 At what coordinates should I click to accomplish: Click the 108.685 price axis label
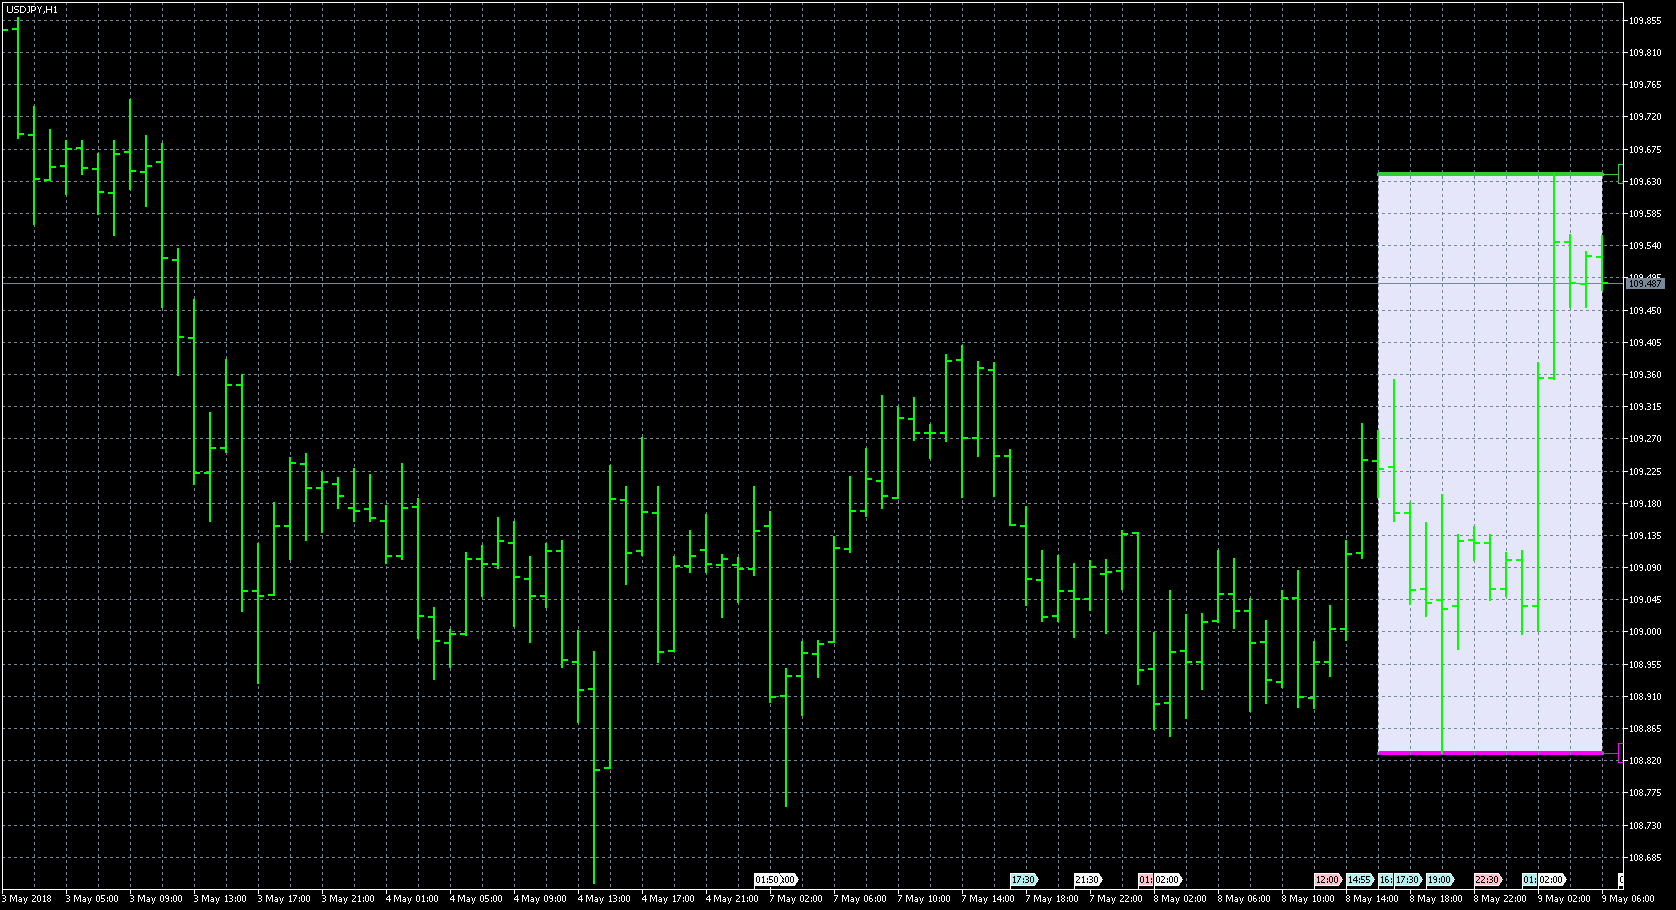coord(1645,857)
